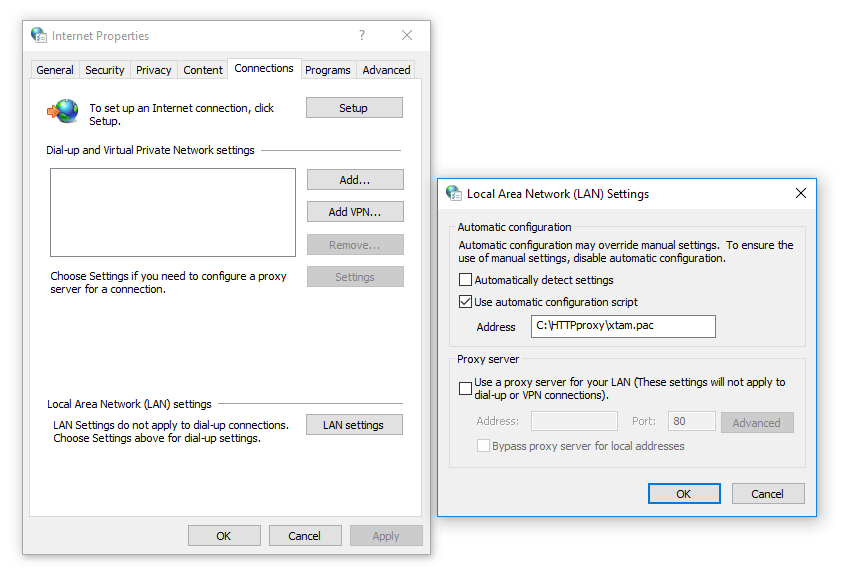845x581 pixels.
Task: Confirm LAN Settings with the OK button
Action: coord(684,493)
